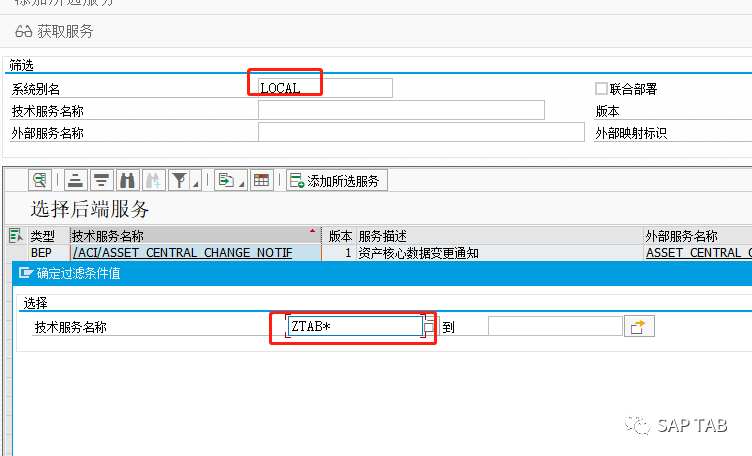Click the 获取服务 button
The height and width of the screenshot is (456, 752).
[54, 32]
